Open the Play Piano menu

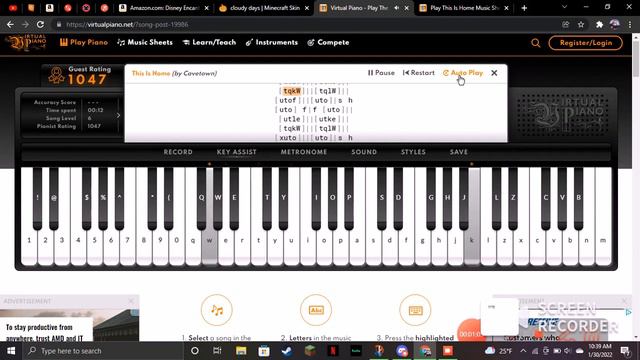tap(84, 42)
